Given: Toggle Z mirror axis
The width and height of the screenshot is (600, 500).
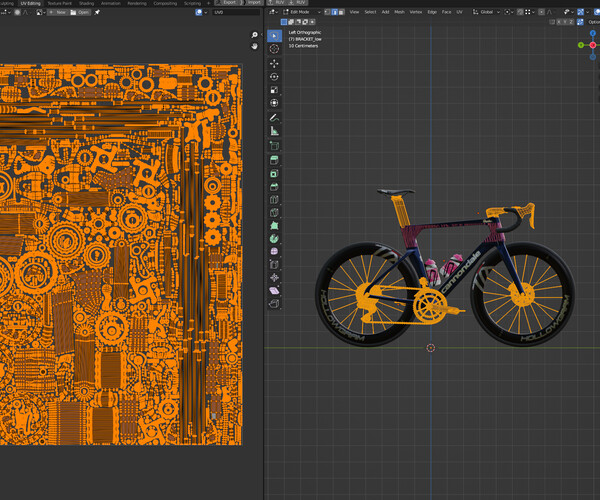Looking at the screenshot, I should point(571,22).
